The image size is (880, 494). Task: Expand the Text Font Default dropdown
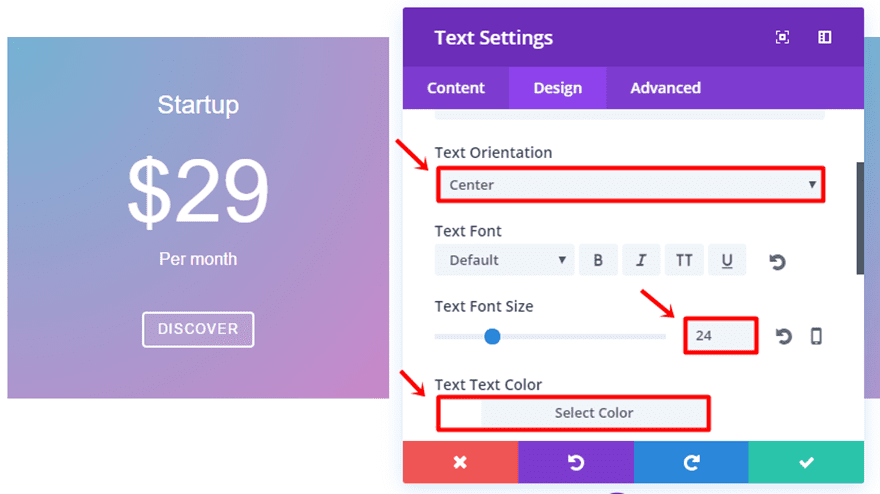click(504, 260)
